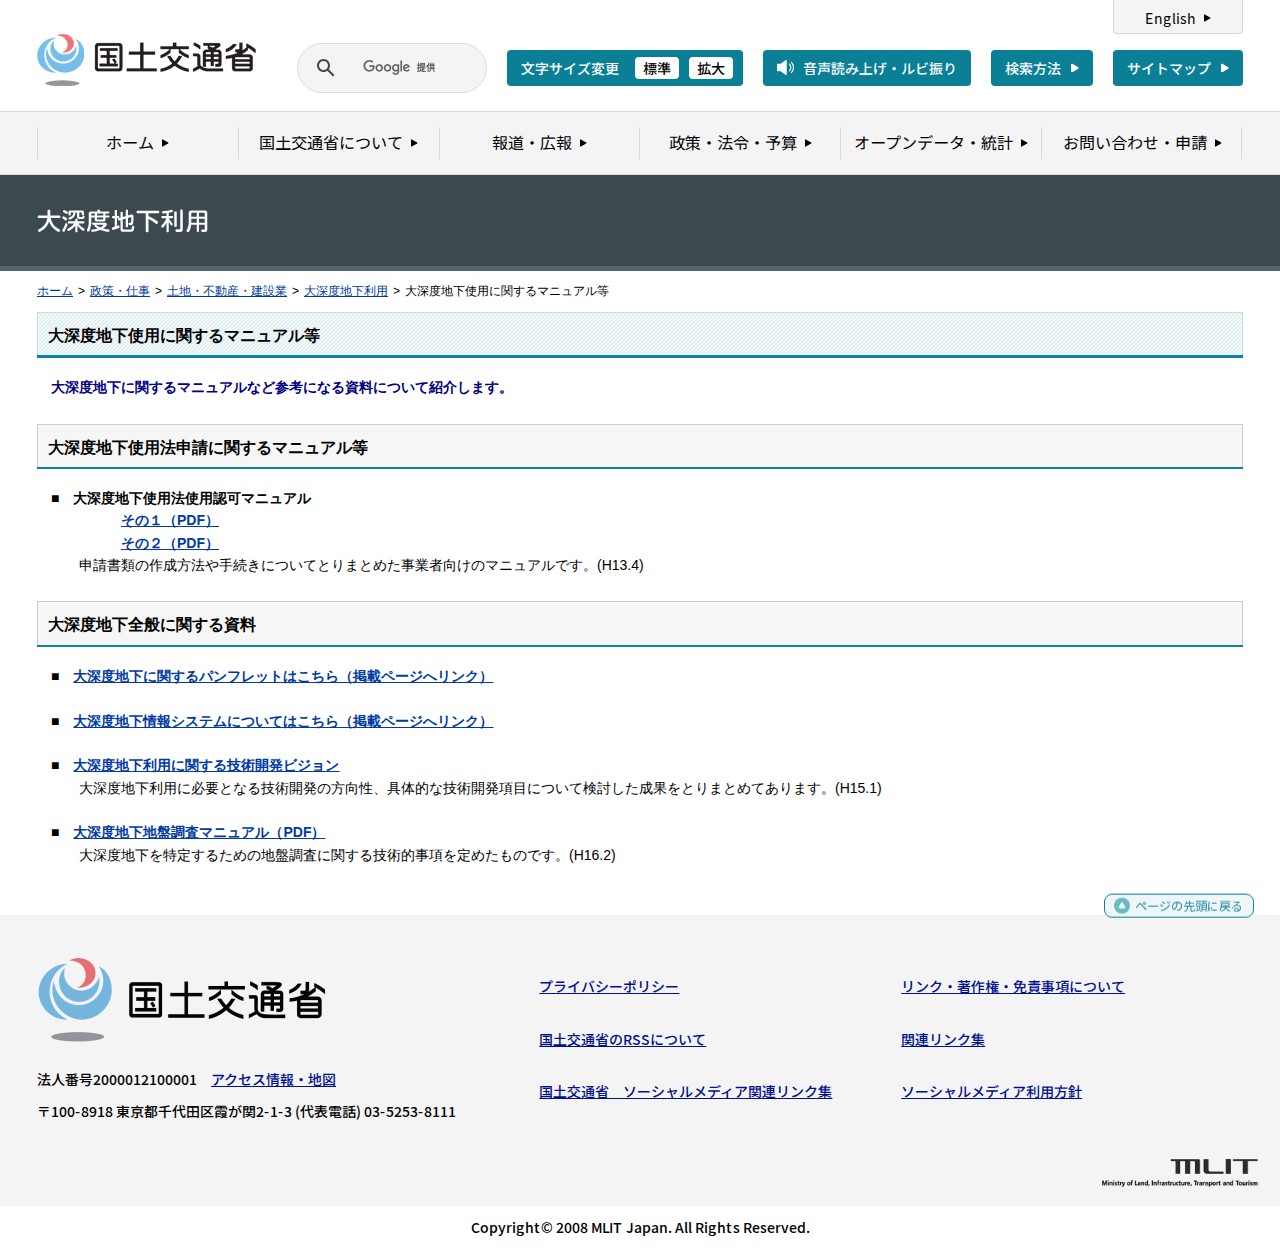Open the プライバシーポリシー footer link
The image size is (1280, 1257).
[609, 986]
